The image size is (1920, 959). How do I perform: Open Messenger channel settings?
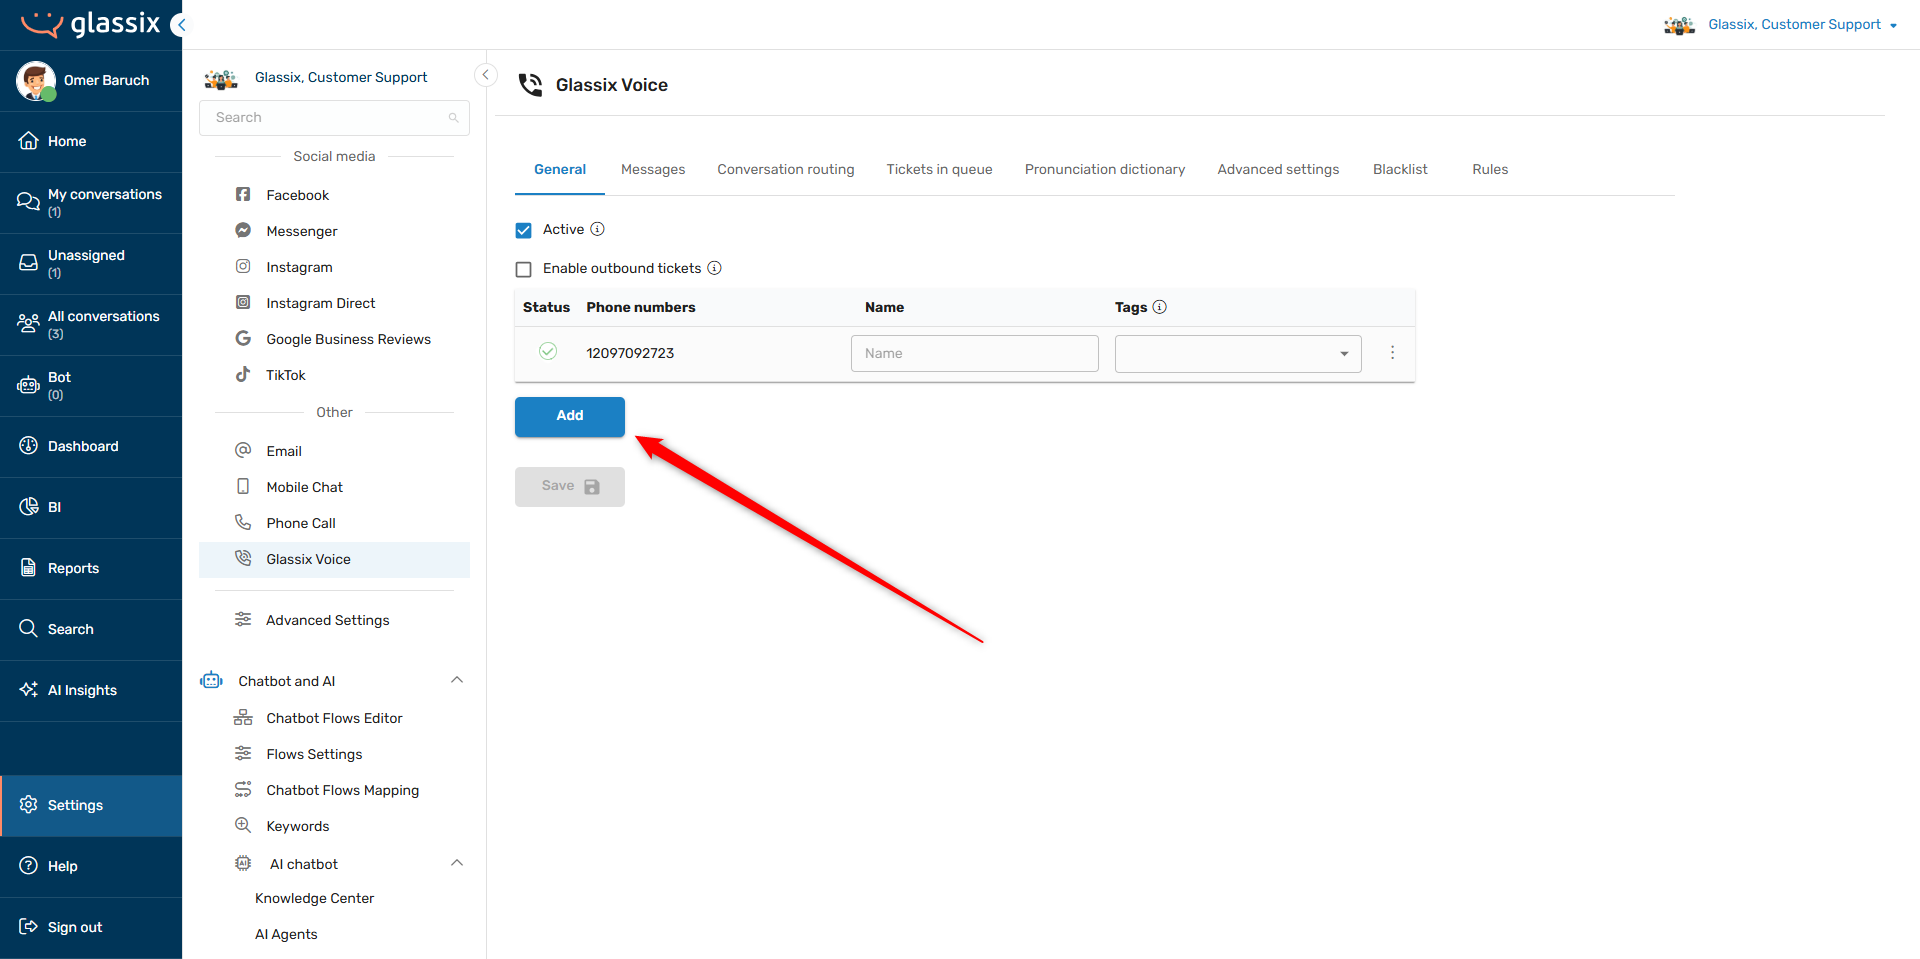[334, 231]
